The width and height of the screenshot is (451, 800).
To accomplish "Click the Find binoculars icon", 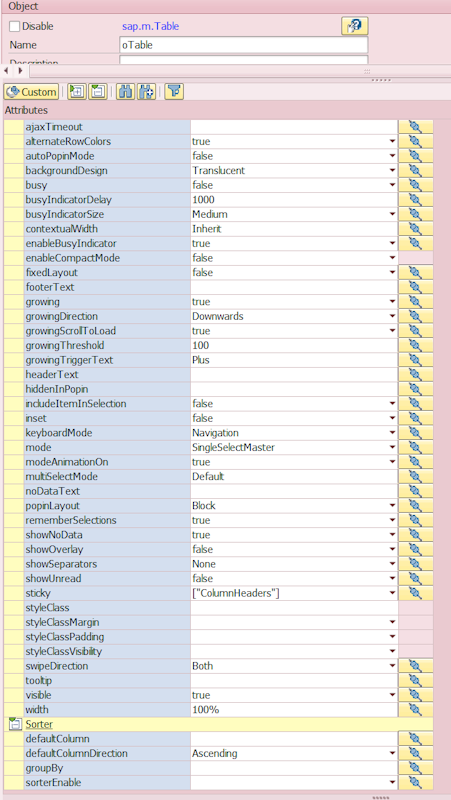I will (125, 92).
